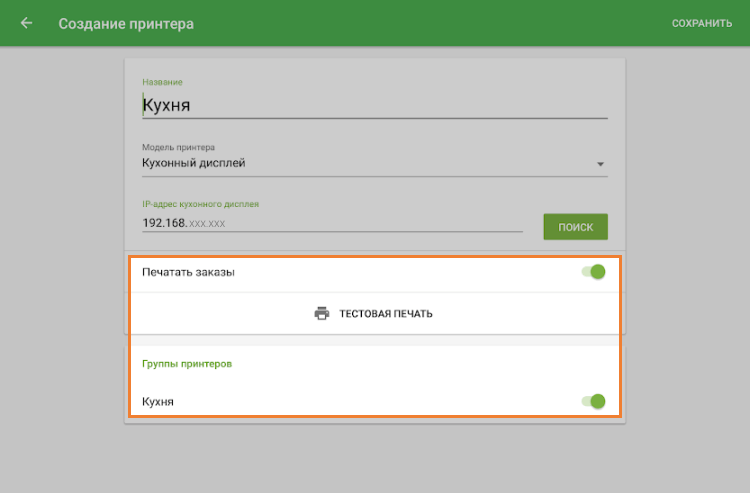Screen dimensions: 750x493
Task: Disable the Печатать заказы switch
Action: pos(594,272)
